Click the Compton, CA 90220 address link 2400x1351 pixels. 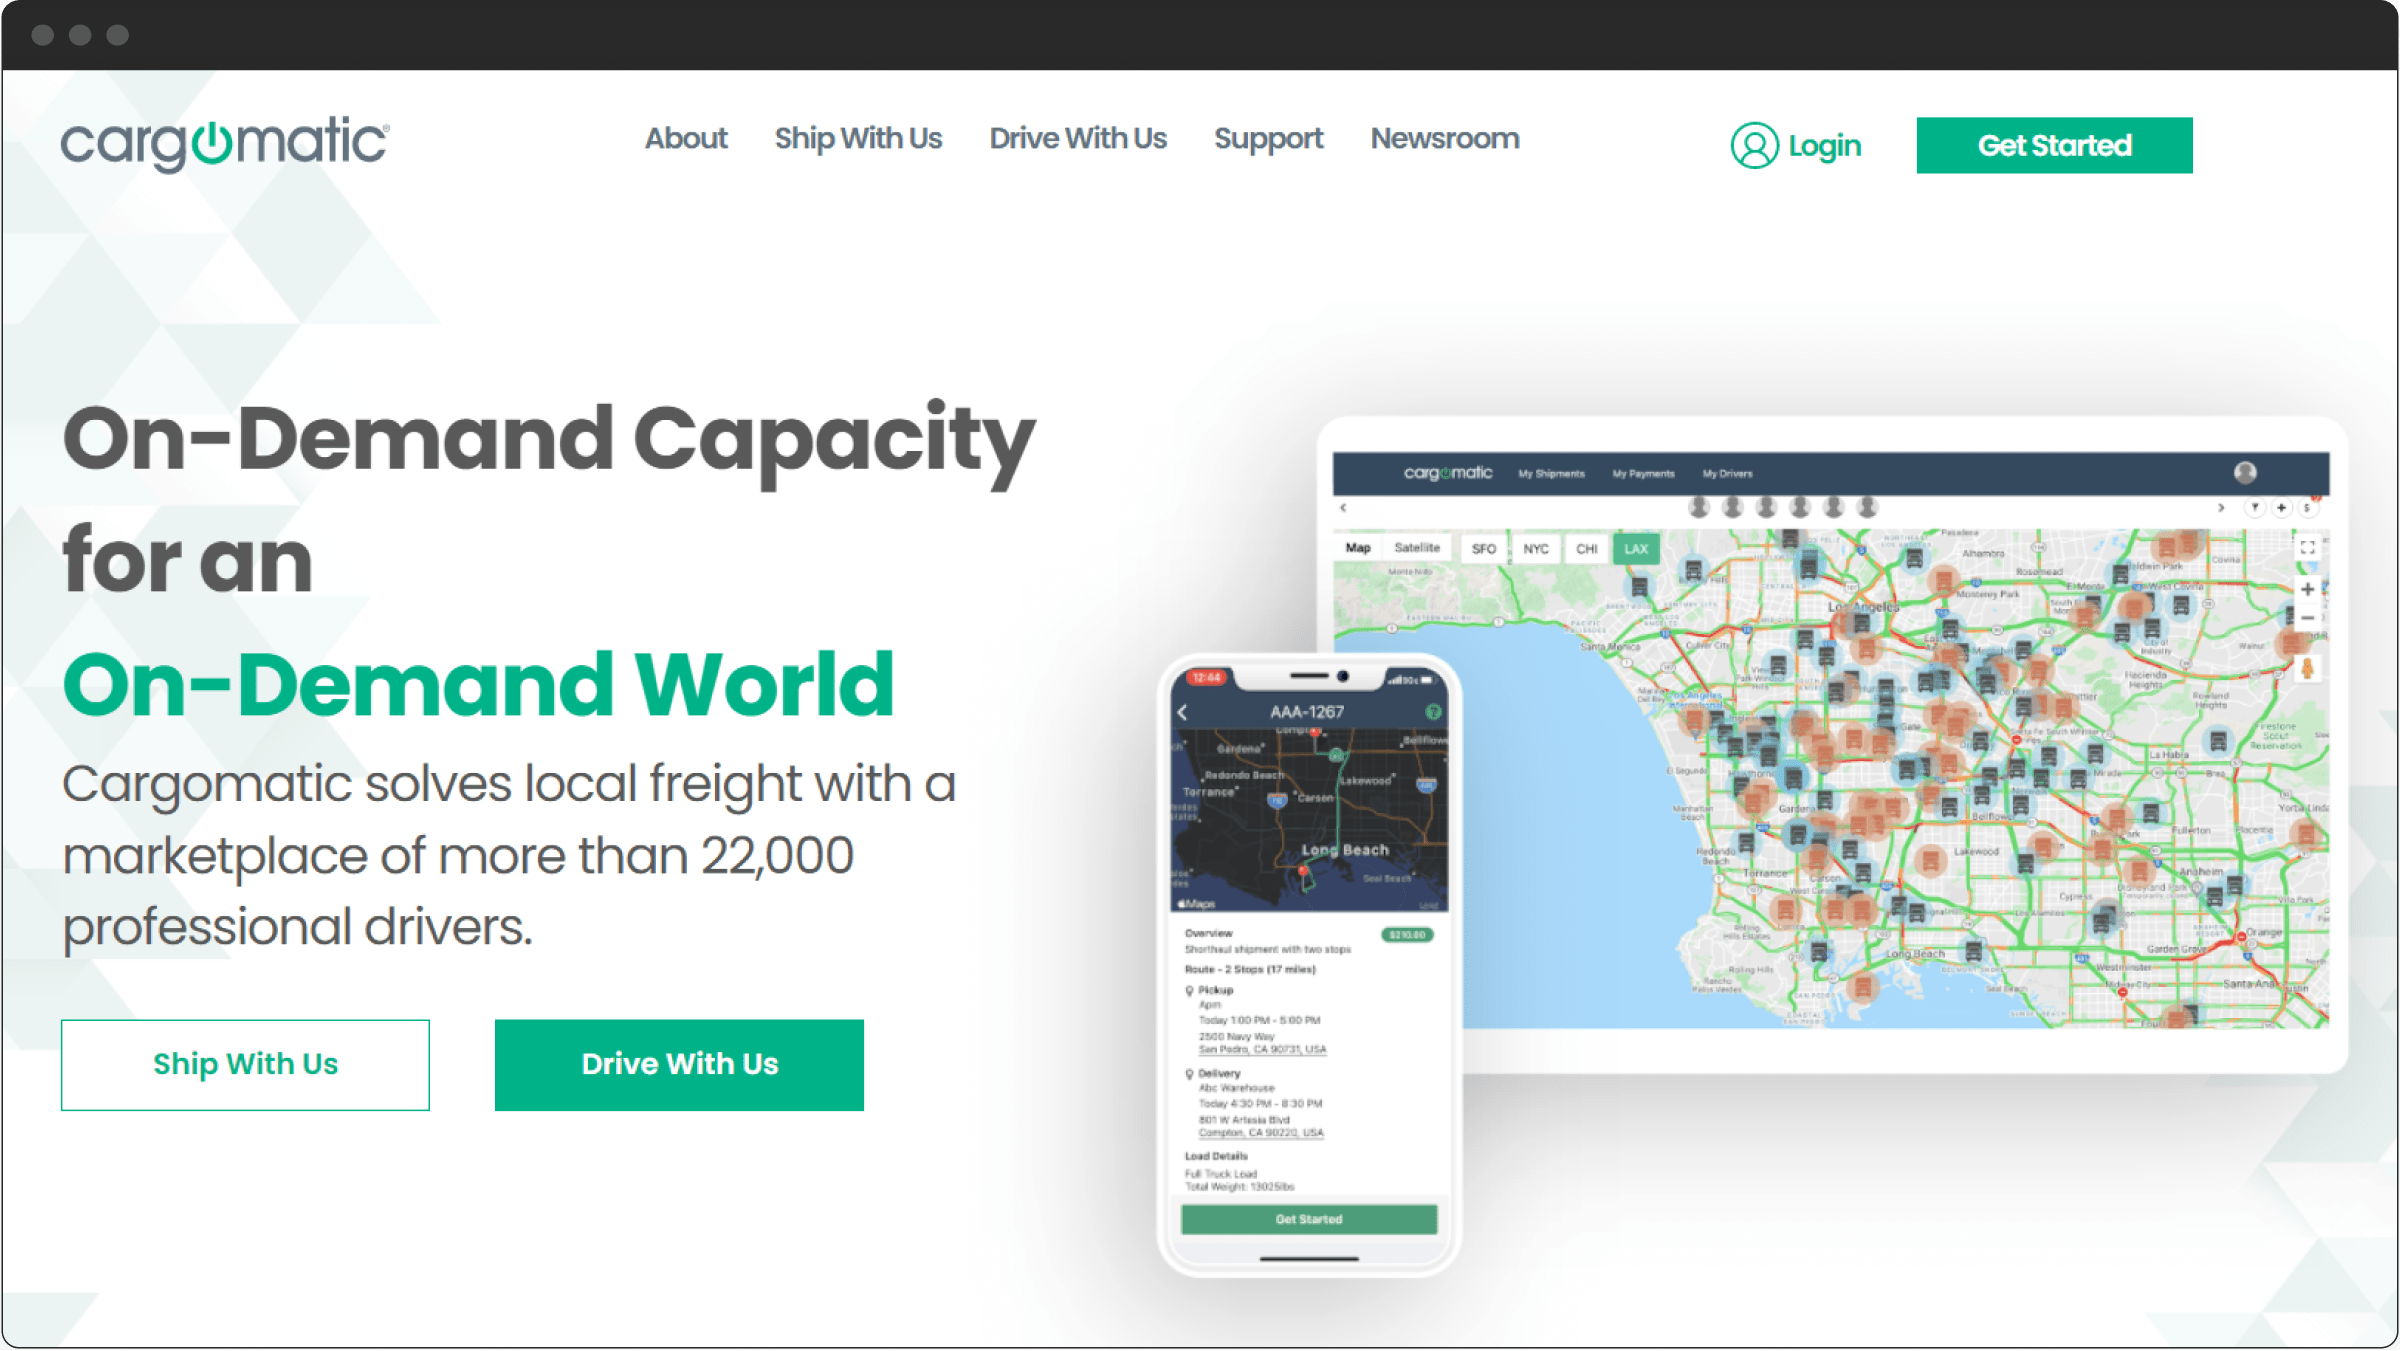point(1261,1133)
